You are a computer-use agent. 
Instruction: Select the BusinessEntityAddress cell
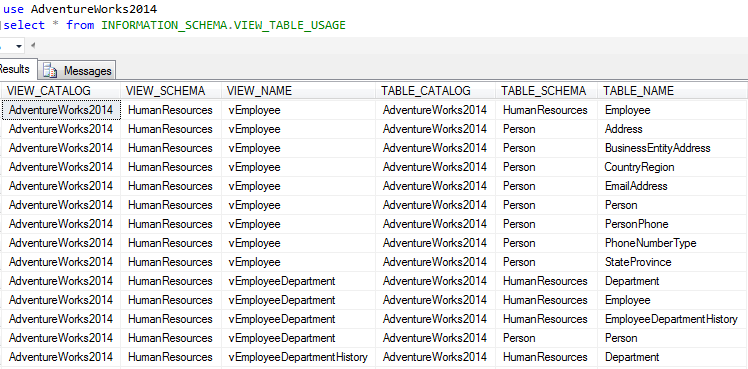click(673, 148)
